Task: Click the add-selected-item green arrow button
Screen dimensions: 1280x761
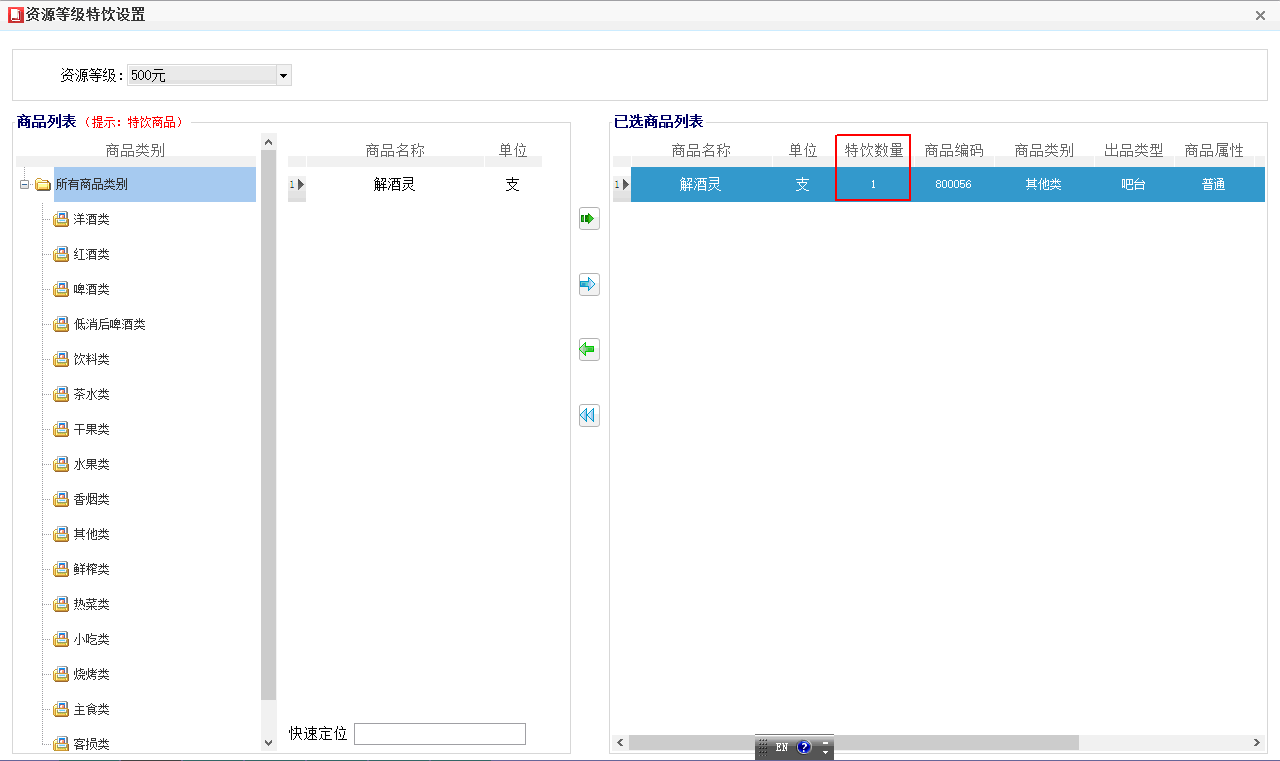Action: point(589,219)
